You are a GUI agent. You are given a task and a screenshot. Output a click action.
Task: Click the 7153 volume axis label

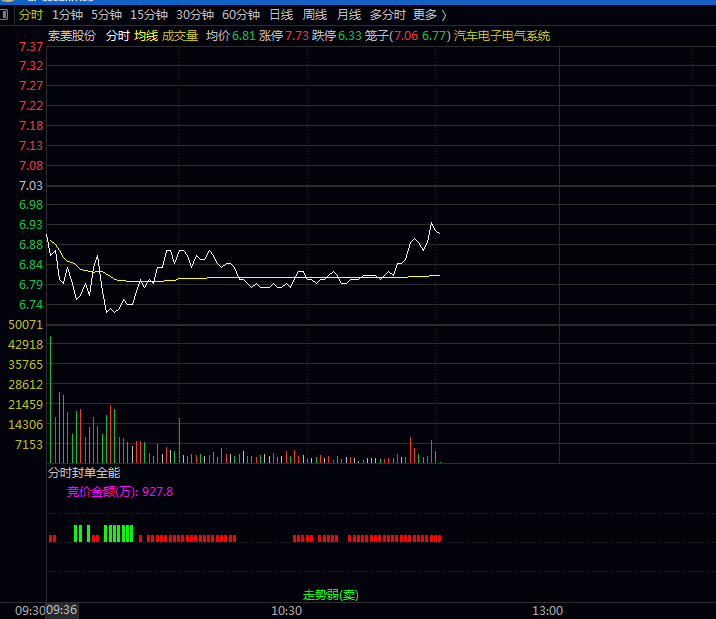tap(29, 444)
